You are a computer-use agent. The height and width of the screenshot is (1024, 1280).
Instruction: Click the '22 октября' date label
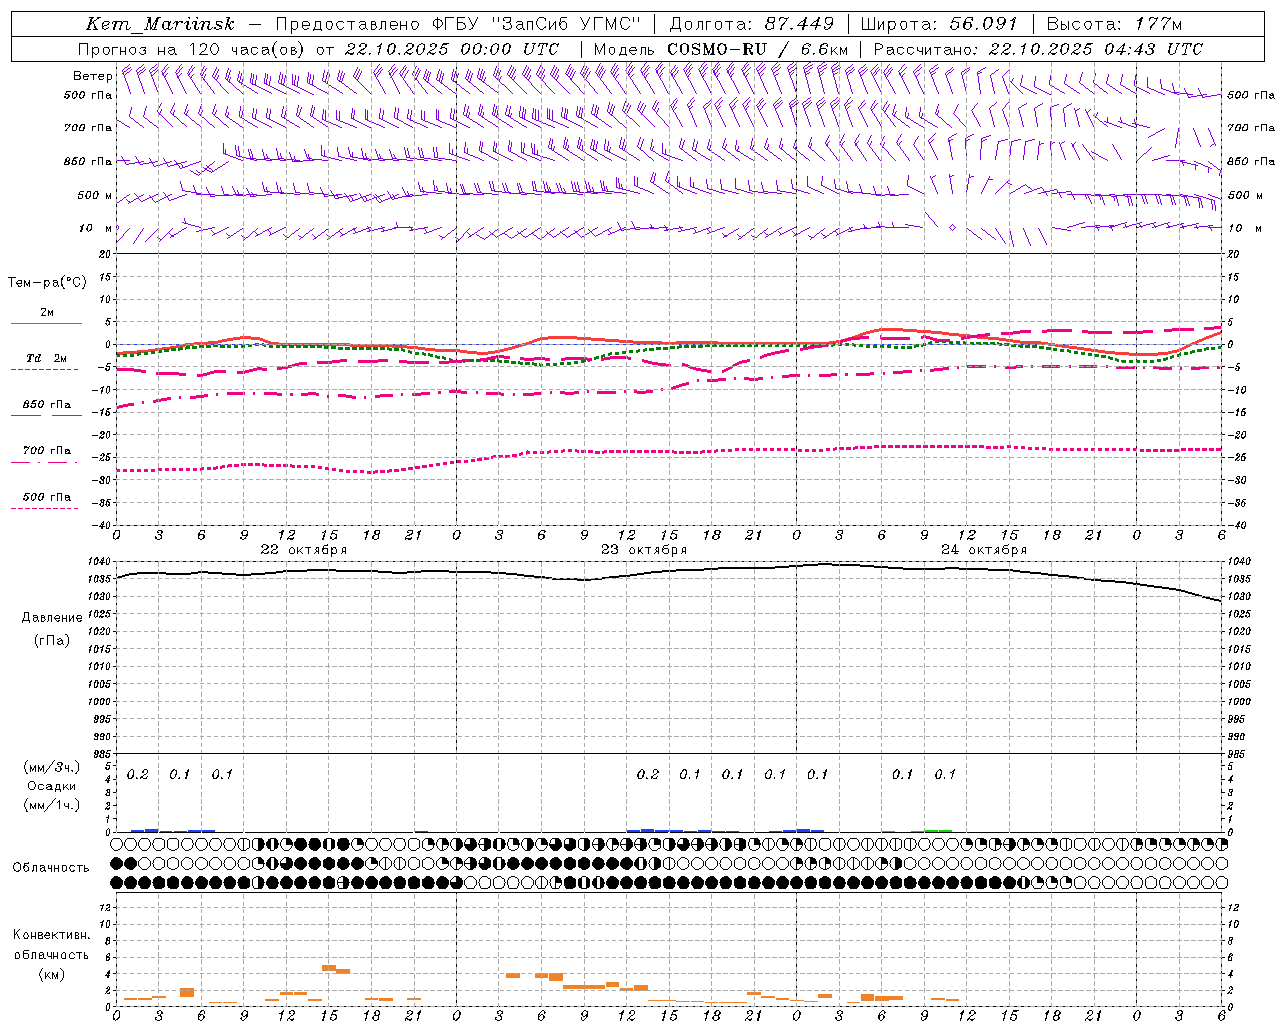[304, 550]
